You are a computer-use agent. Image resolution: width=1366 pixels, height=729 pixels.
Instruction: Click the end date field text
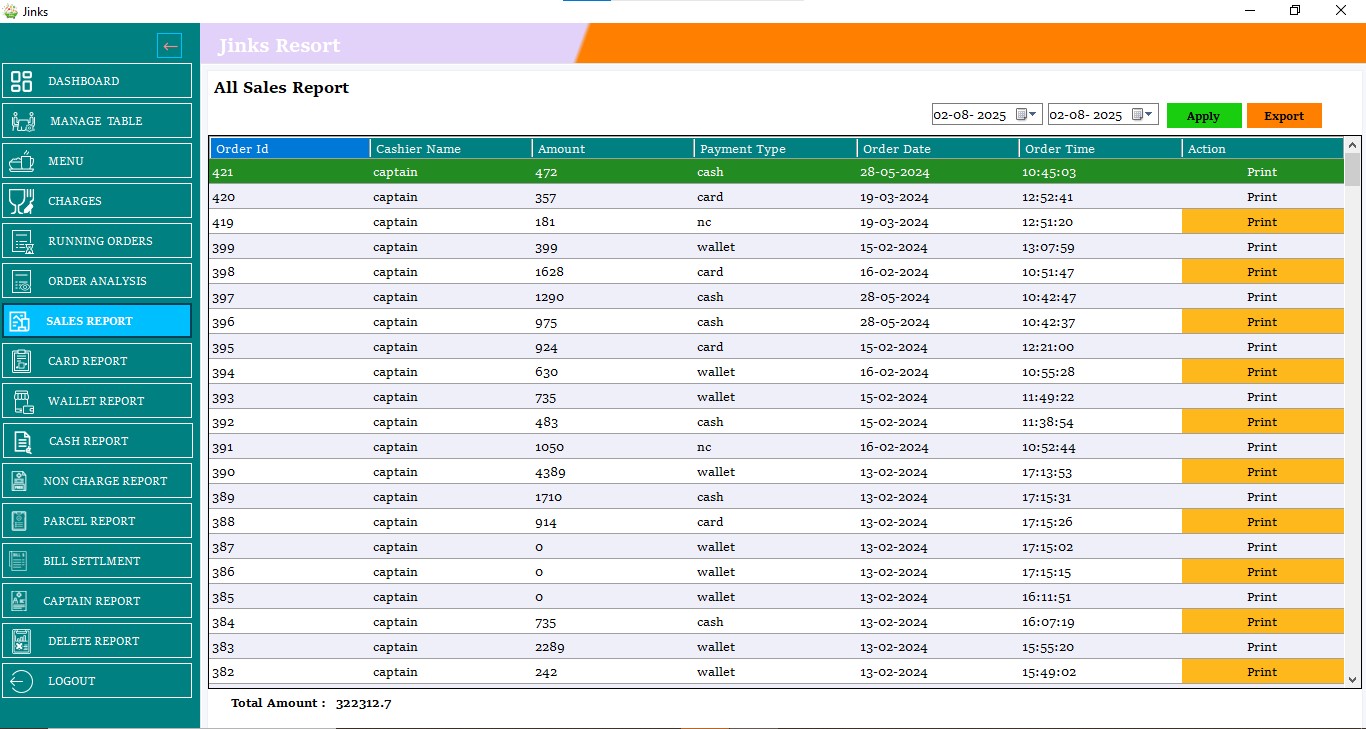(1086, 116)
